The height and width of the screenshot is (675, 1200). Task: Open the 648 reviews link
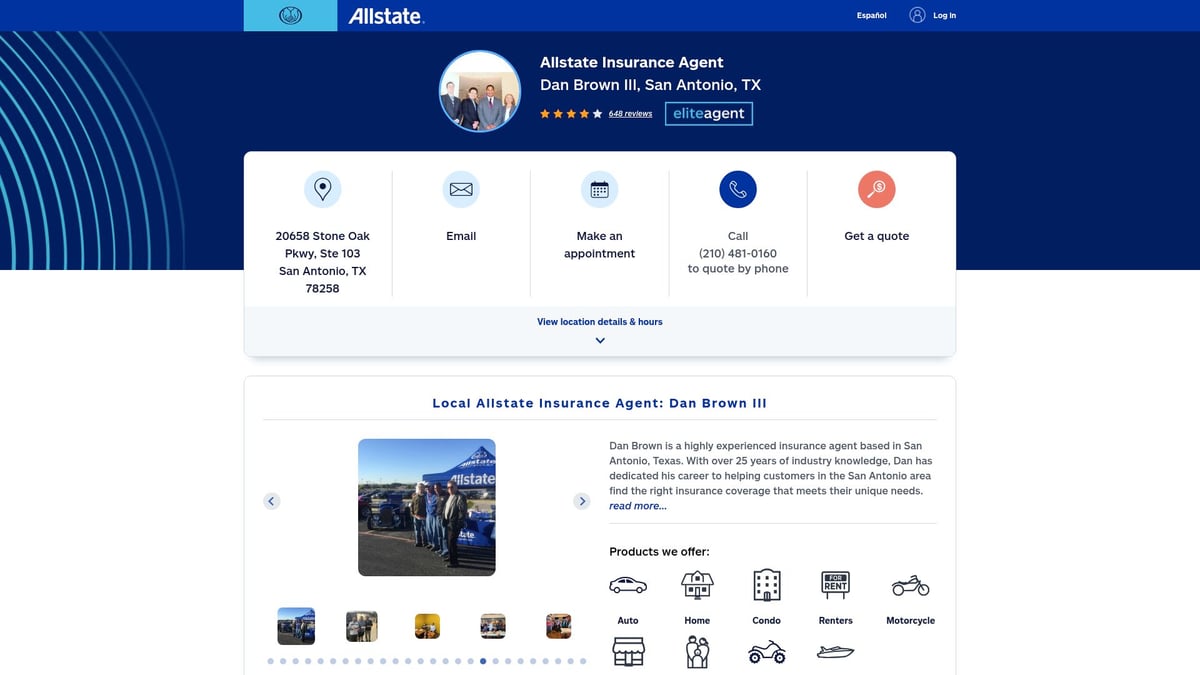pos(630,114)
